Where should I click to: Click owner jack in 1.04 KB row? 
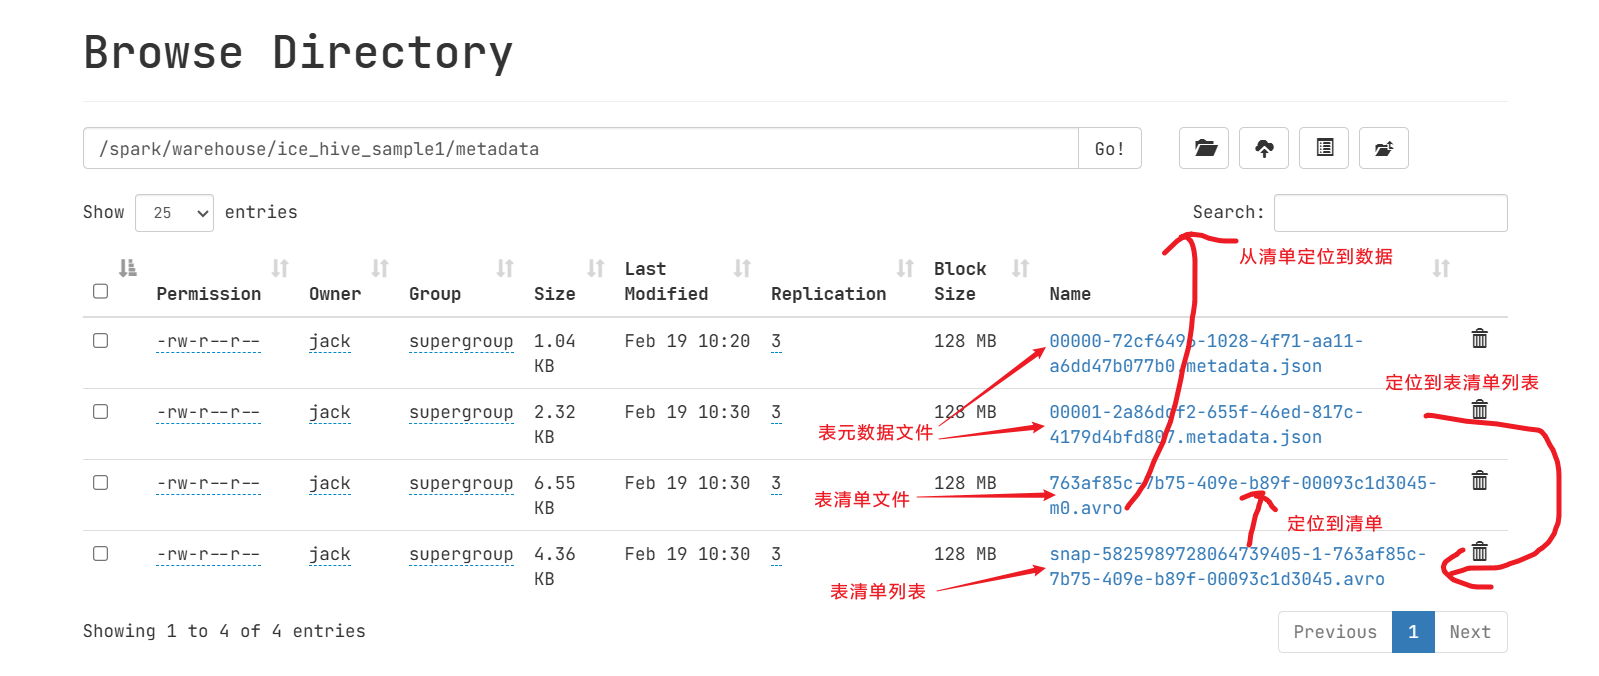tap(330, 342)
